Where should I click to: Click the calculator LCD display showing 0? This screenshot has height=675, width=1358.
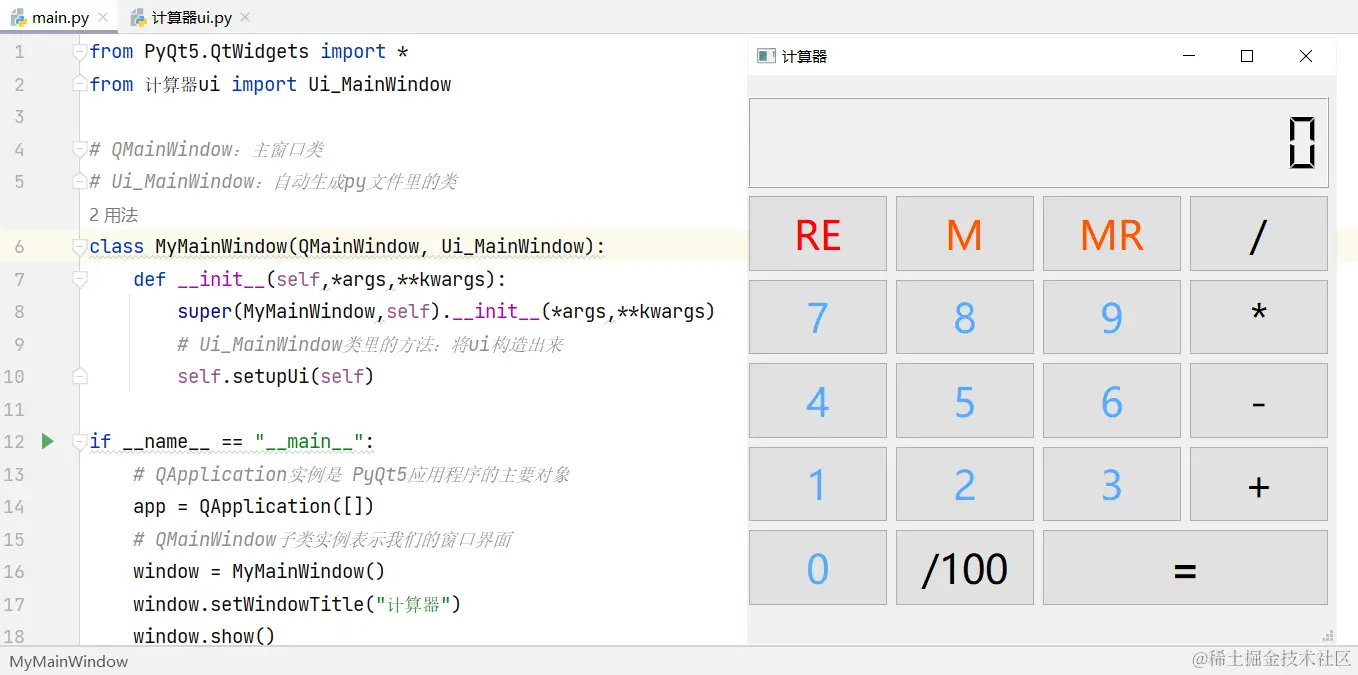click(x=1039, y=143)
